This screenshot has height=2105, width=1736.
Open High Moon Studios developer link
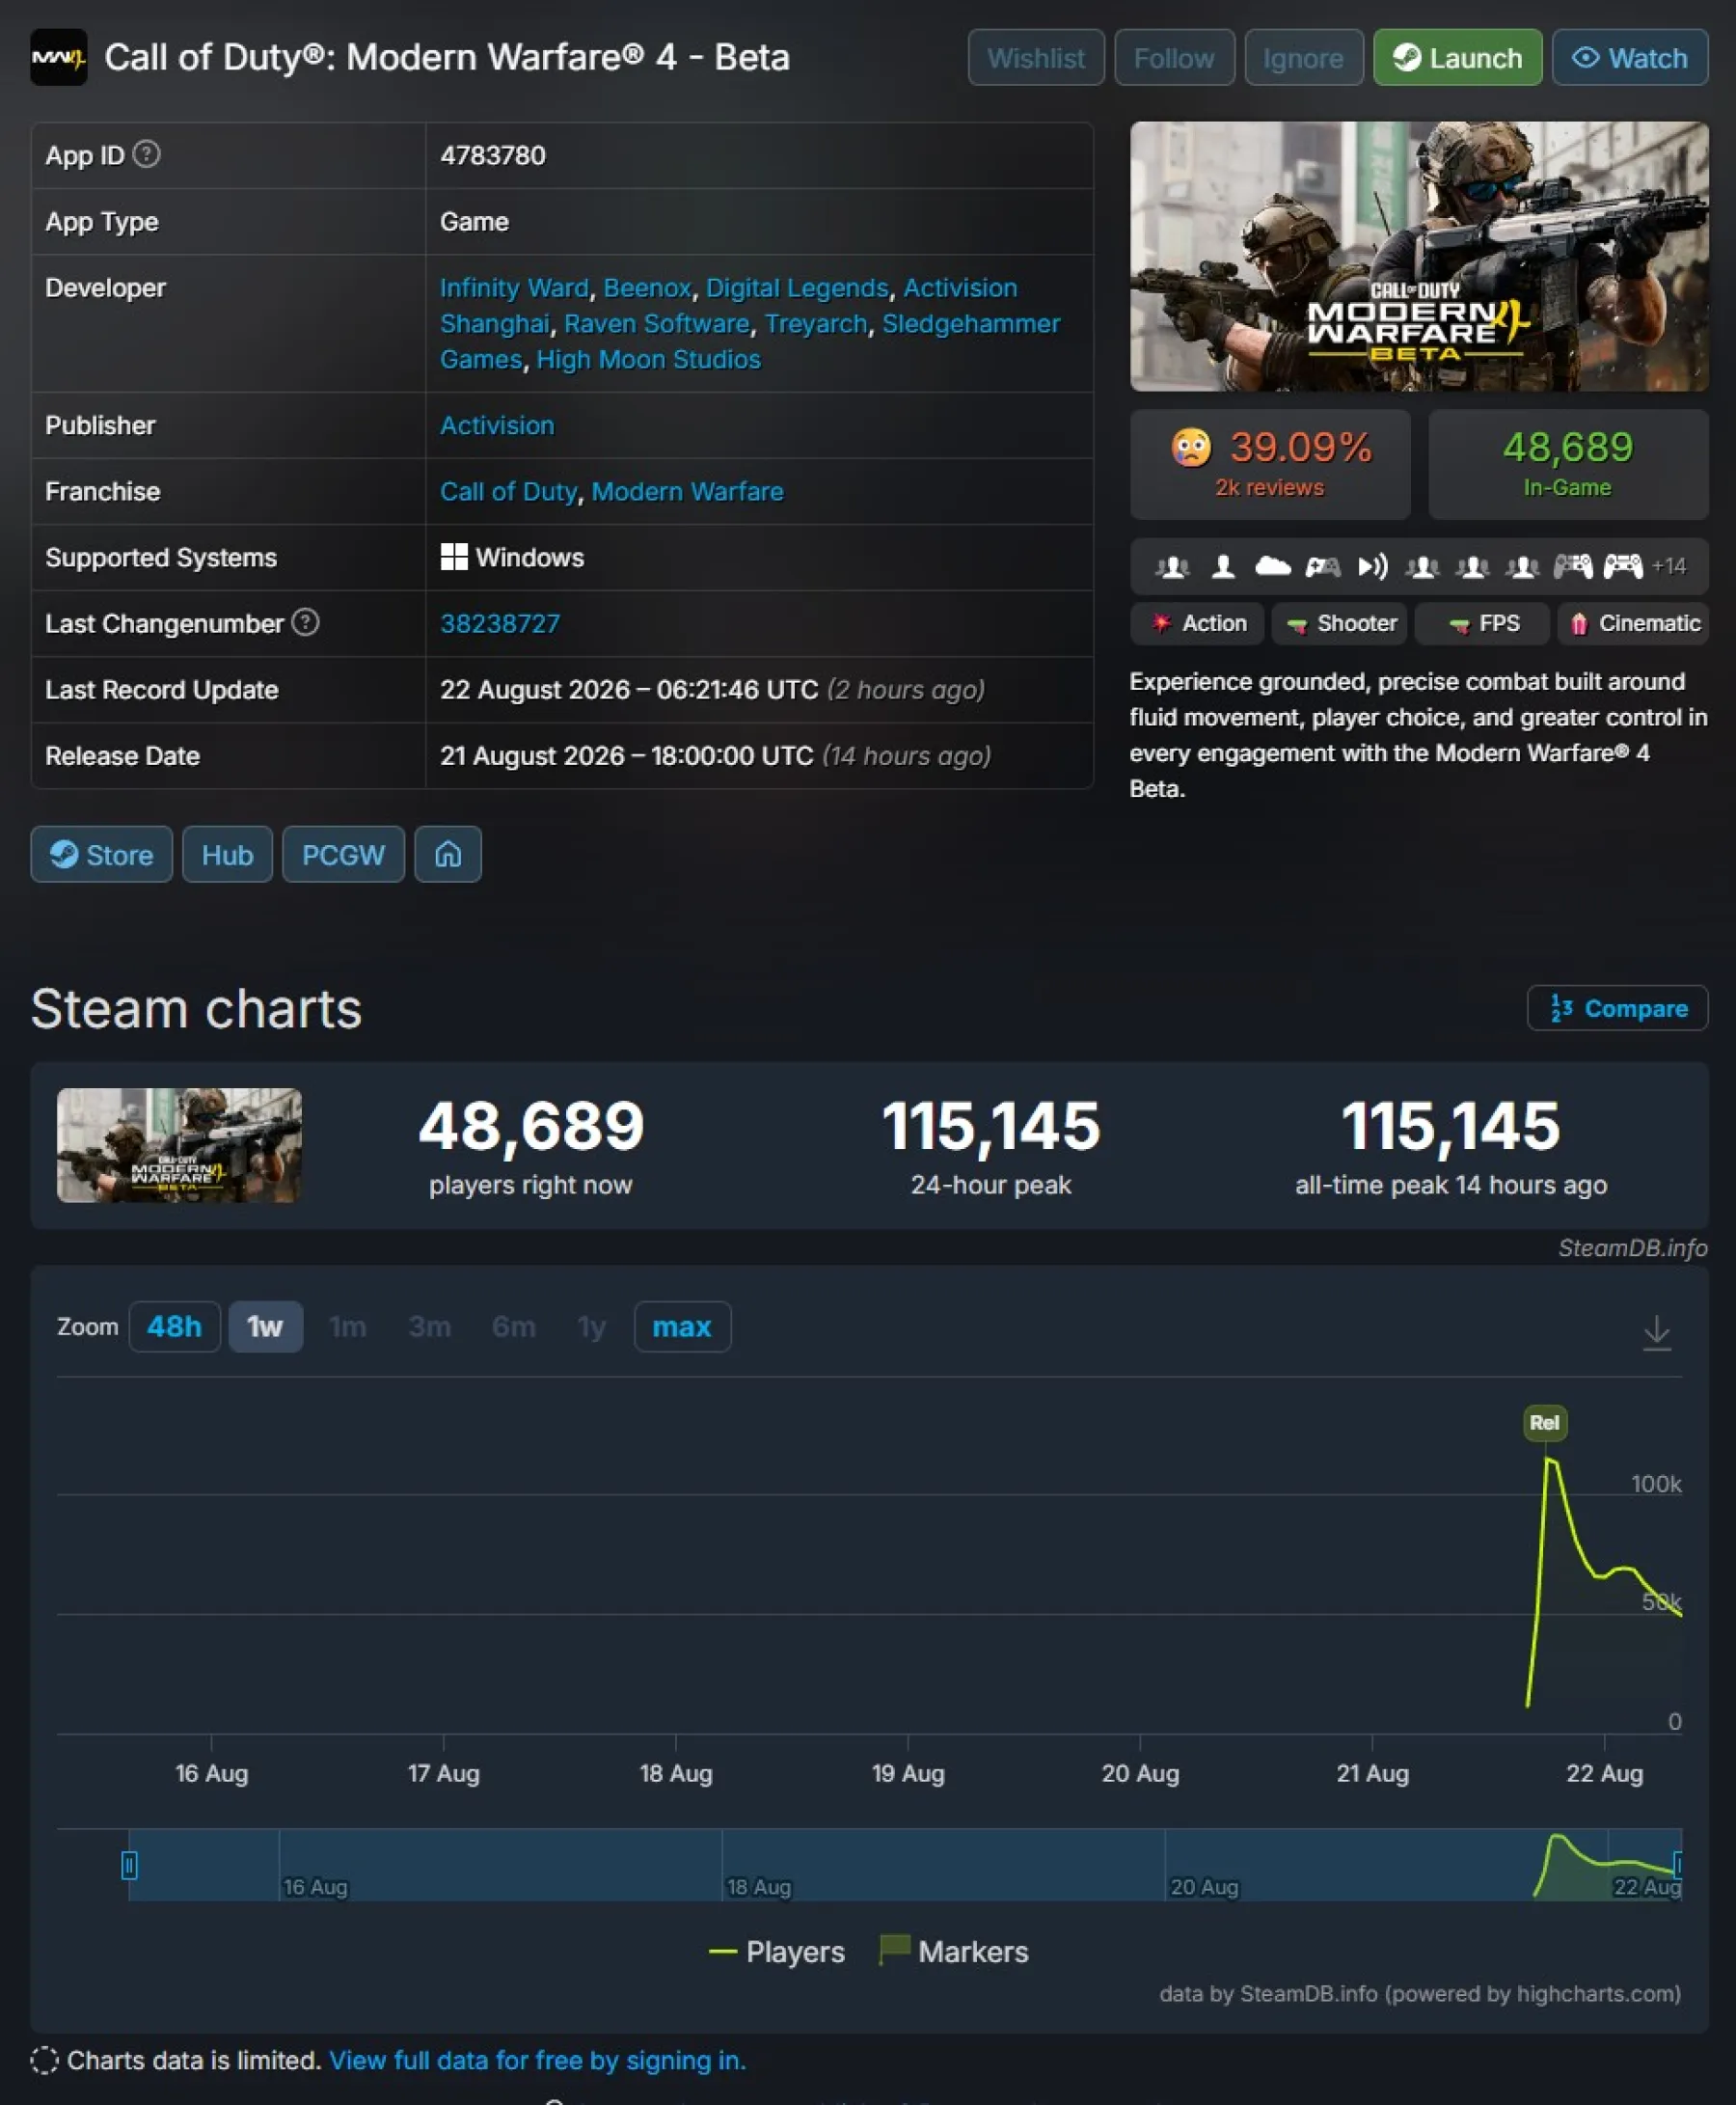click(x=648, y=360)
